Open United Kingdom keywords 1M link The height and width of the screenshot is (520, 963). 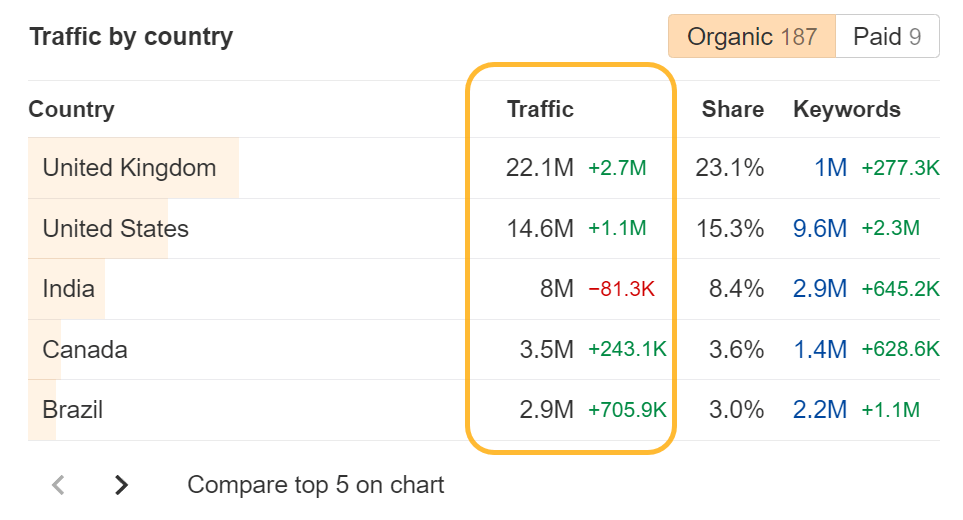(x=830, y=168)
